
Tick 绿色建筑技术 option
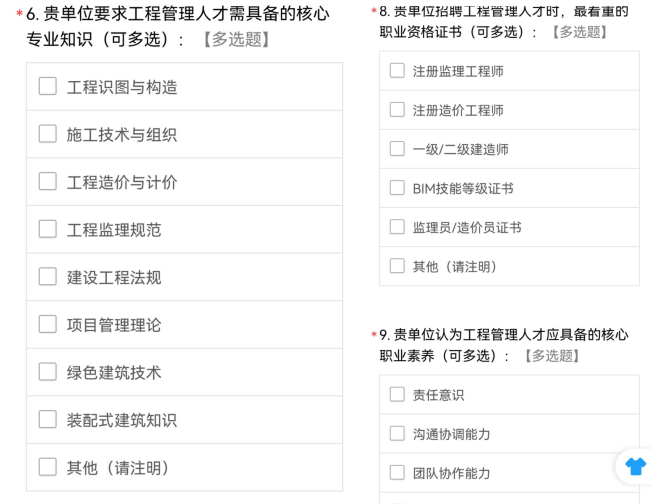[x=48, y=371]
